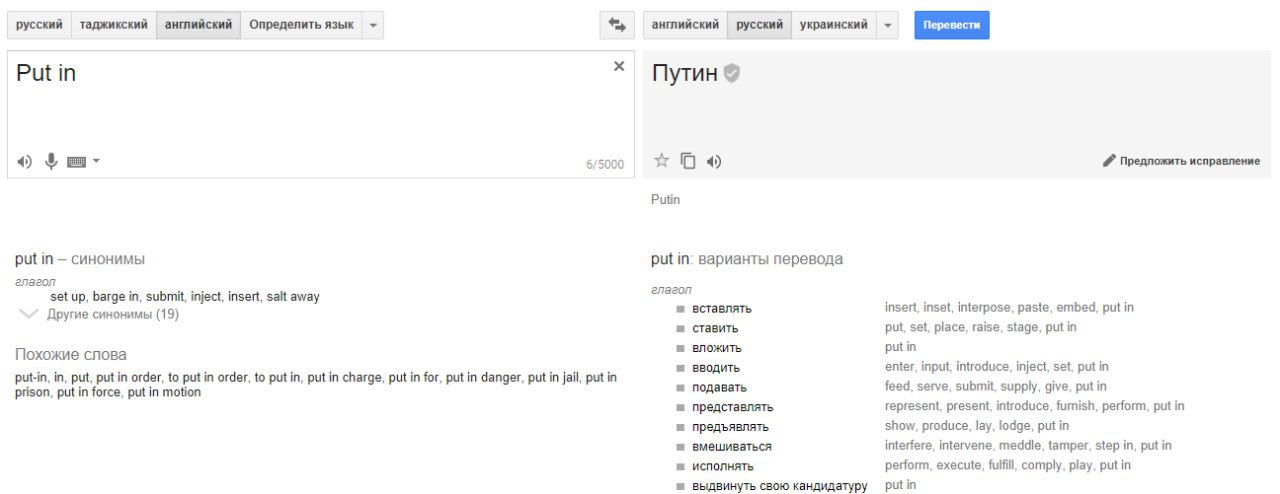
Task: Expand the keyboard input options arrow
Action: (96, 161)
